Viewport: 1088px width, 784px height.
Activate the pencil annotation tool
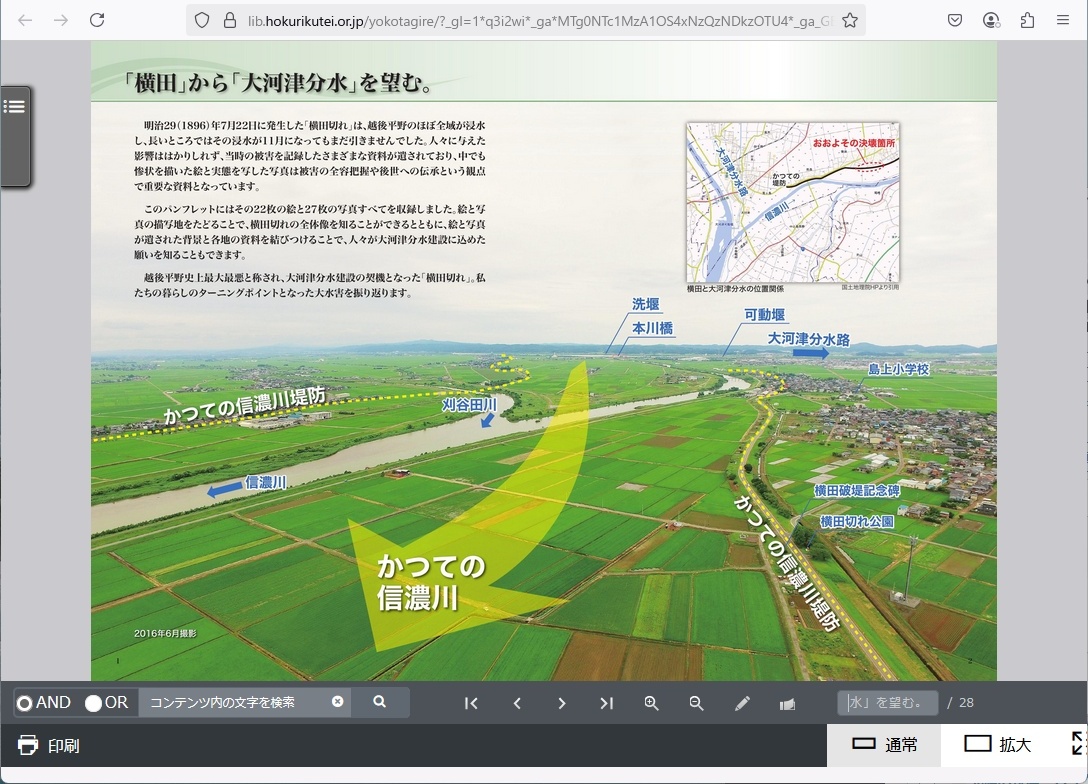pos(742,704)
